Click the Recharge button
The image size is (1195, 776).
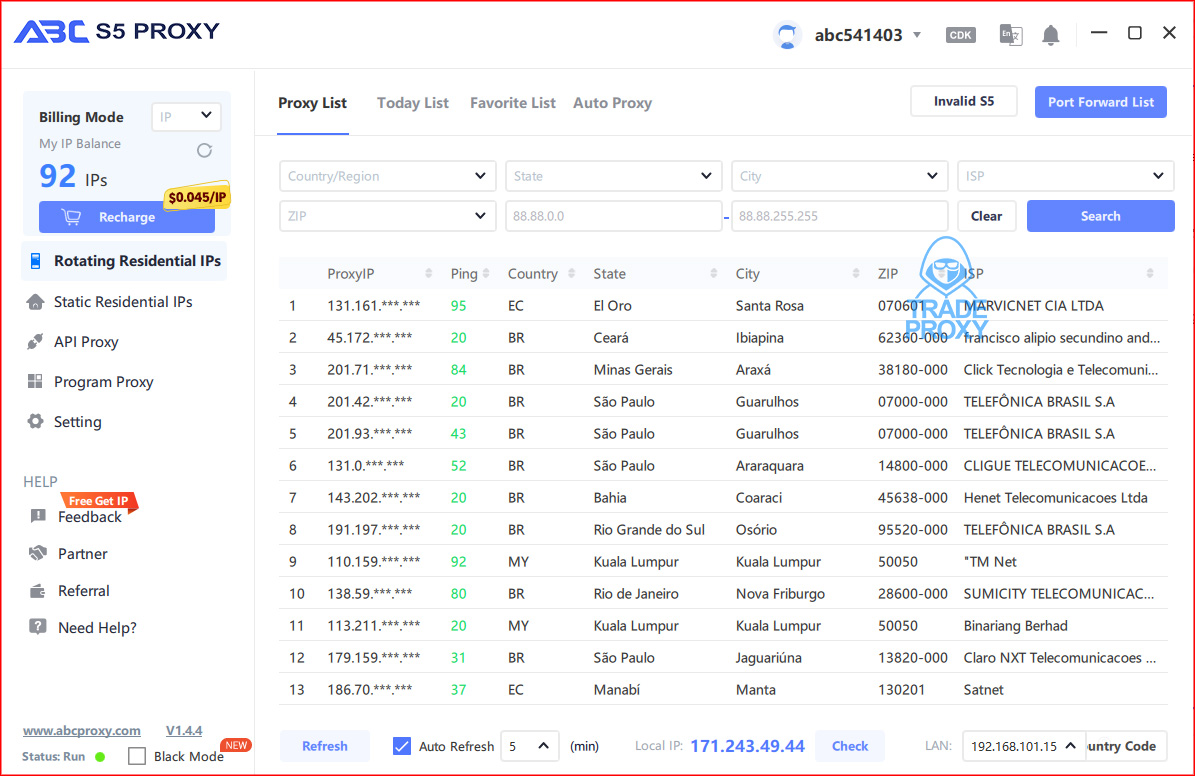pyautogui.click(x=127, y=217)
